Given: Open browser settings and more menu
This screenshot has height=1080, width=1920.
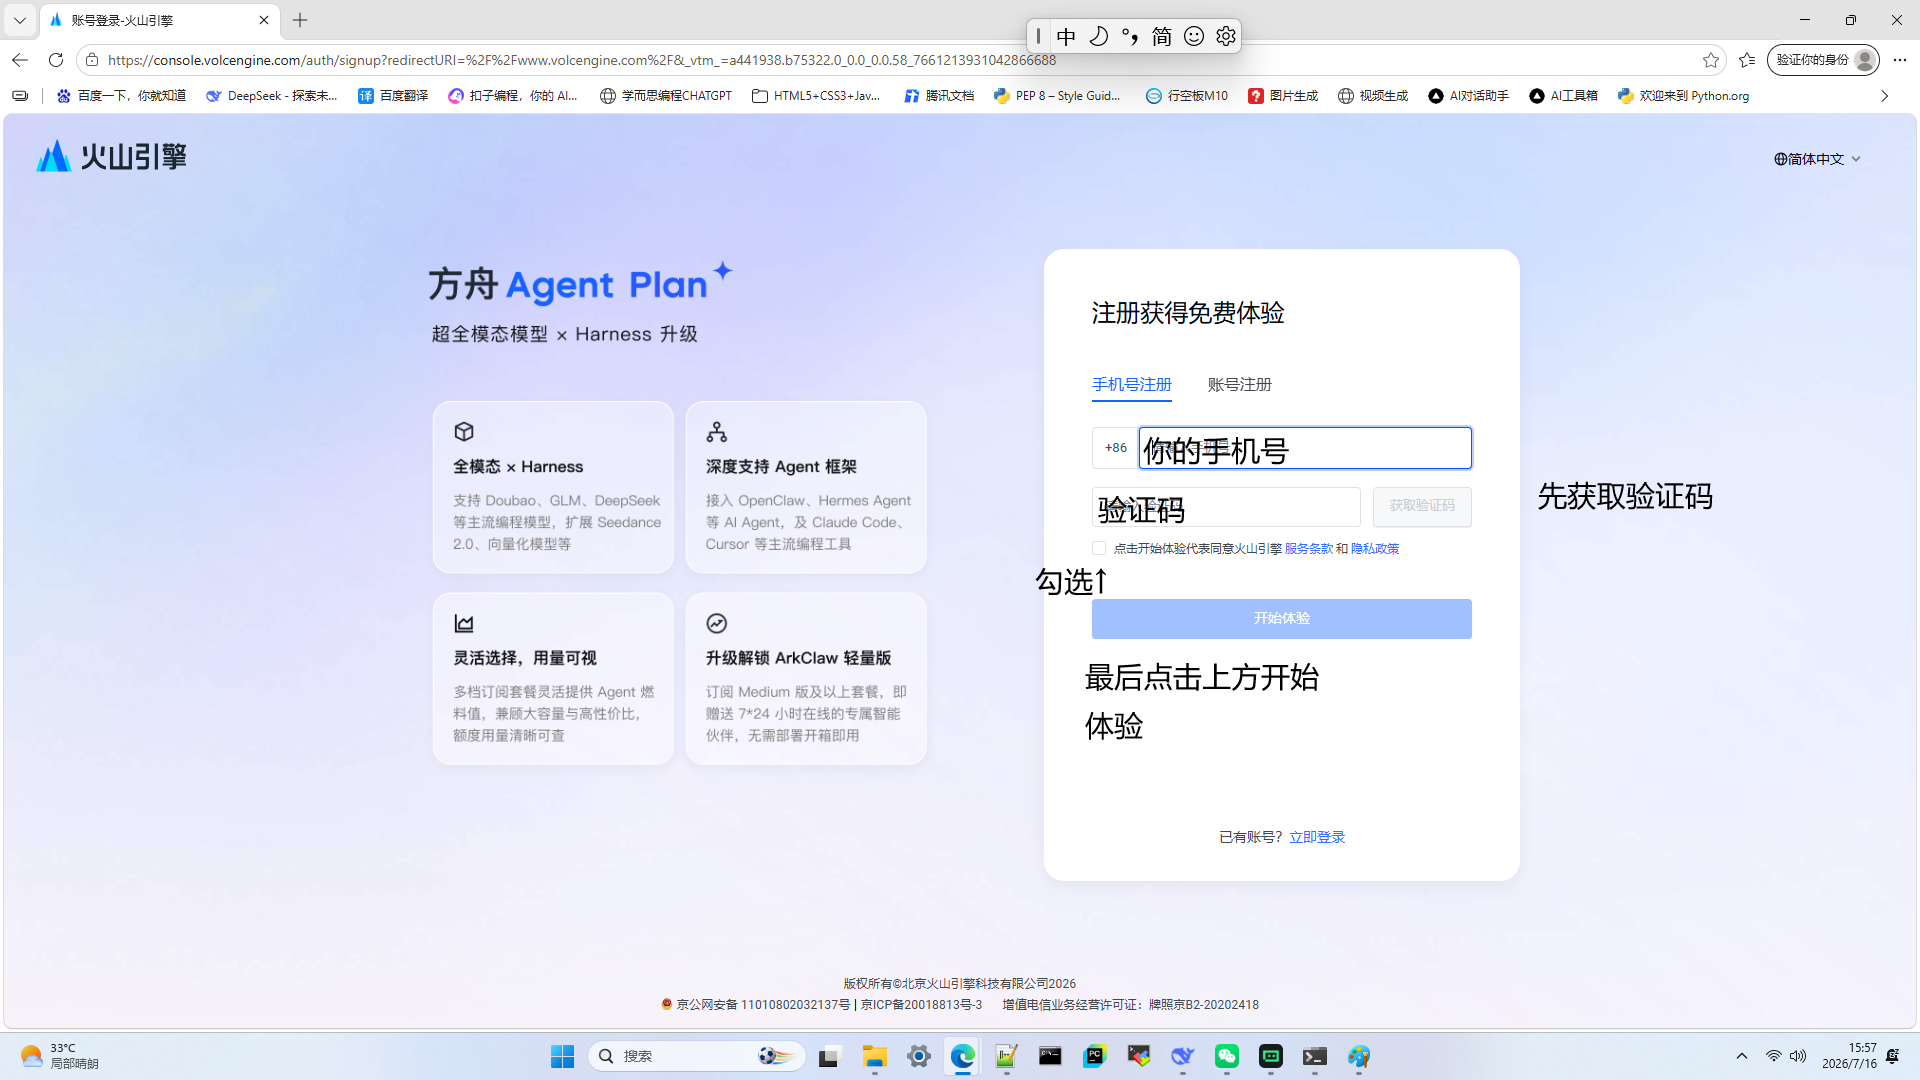Looking at the screenshot, I should pos(1900,60).
